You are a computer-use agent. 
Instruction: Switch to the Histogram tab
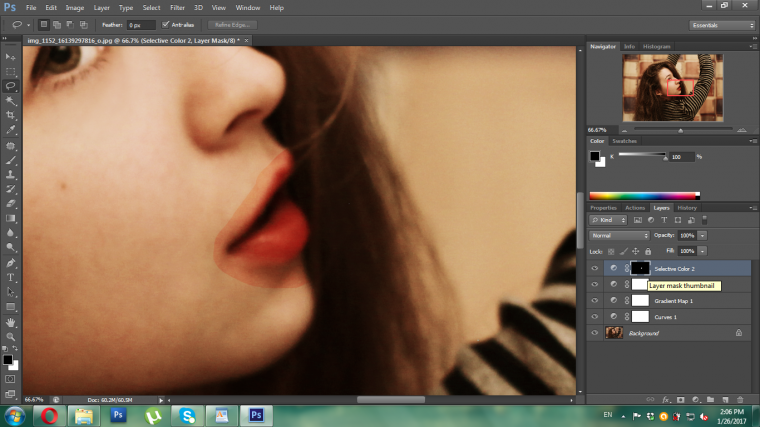656,47
